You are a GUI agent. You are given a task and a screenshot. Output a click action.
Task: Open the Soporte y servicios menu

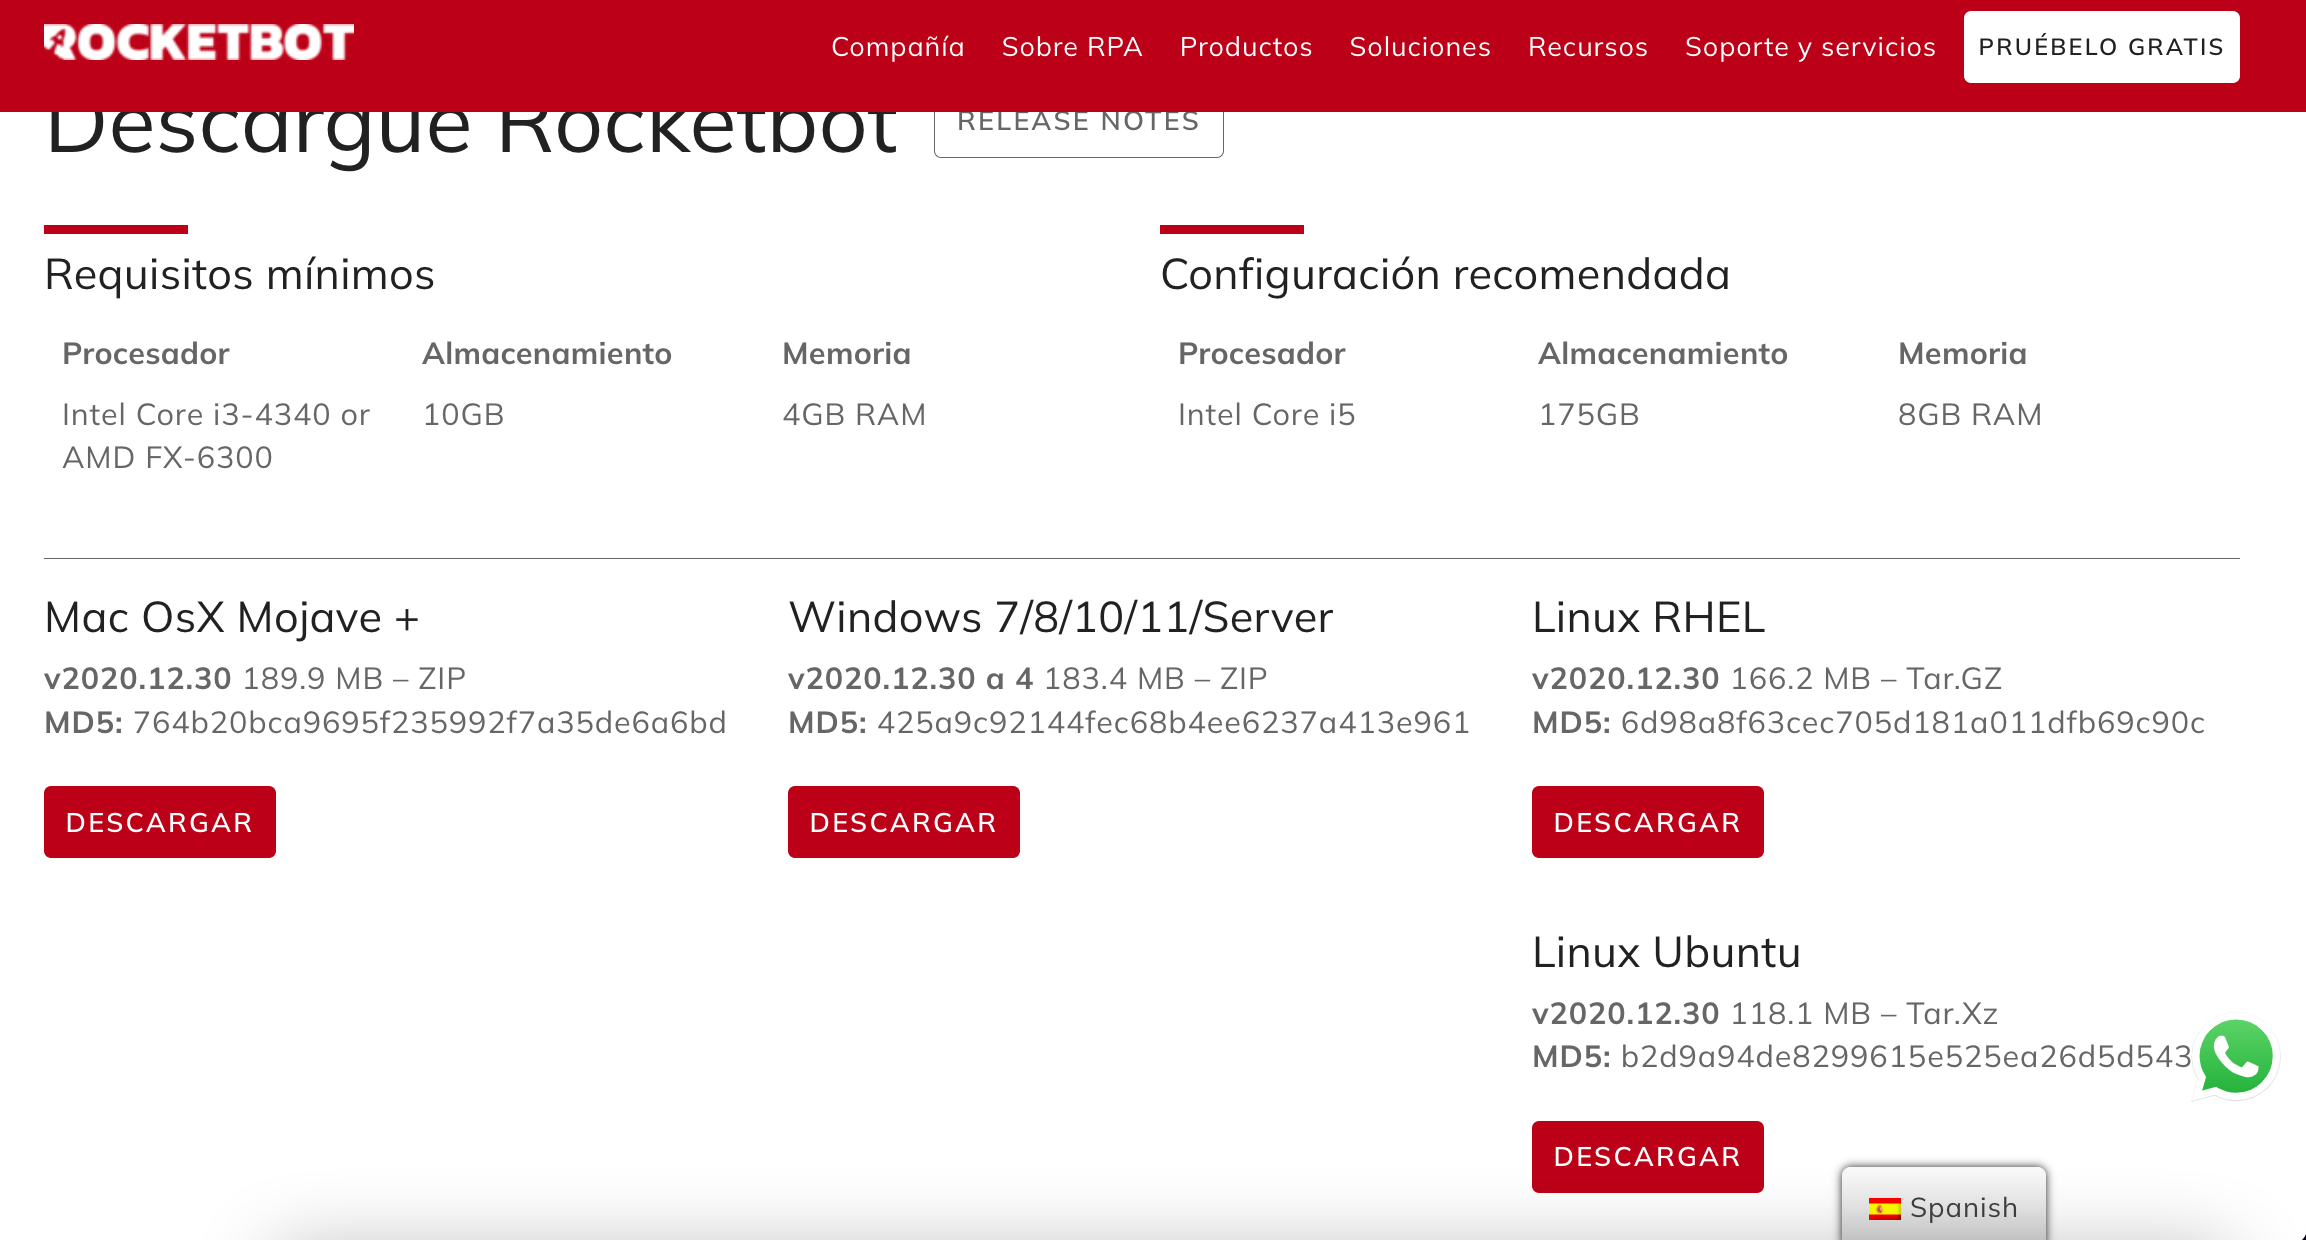pyautogui.click(x=1810, y=47)
